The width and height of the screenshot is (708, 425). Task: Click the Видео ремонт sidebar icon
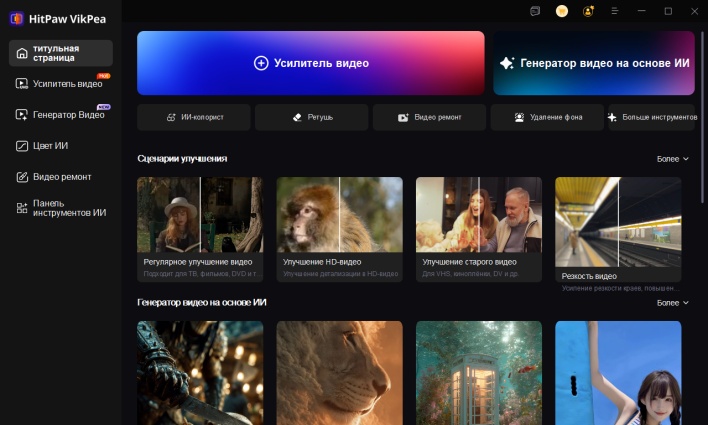22,177
